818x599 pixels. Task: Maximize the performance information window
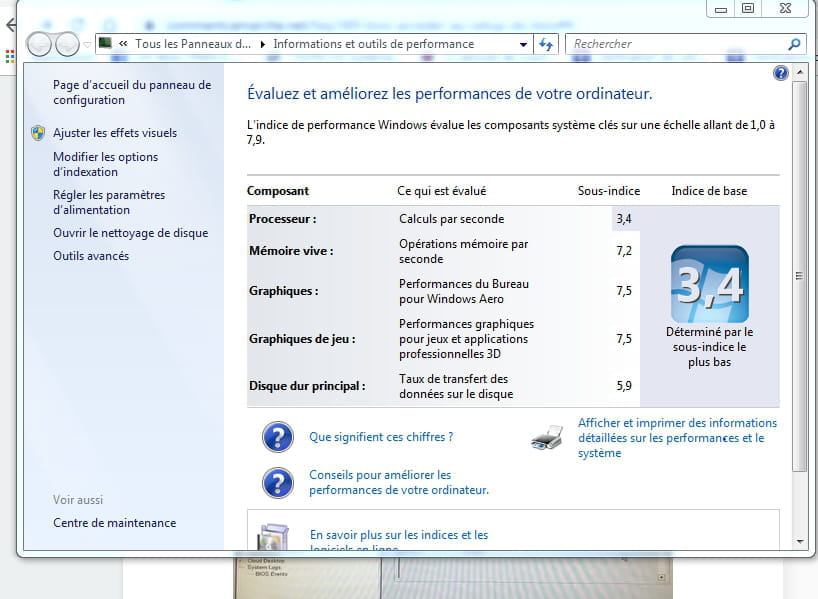click(x=748, y=9)
